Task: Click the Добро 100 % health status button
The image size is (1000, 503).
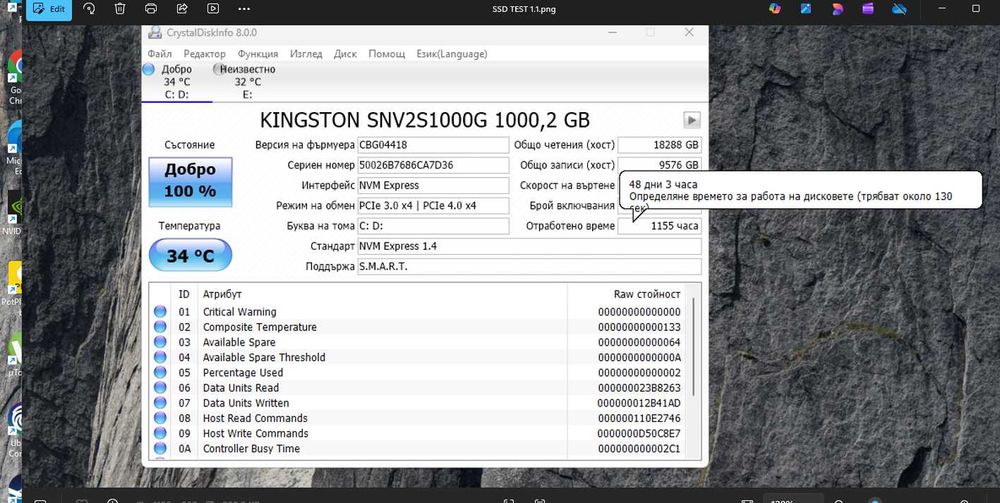Action: pyautogui.click(x=190, y=182)
